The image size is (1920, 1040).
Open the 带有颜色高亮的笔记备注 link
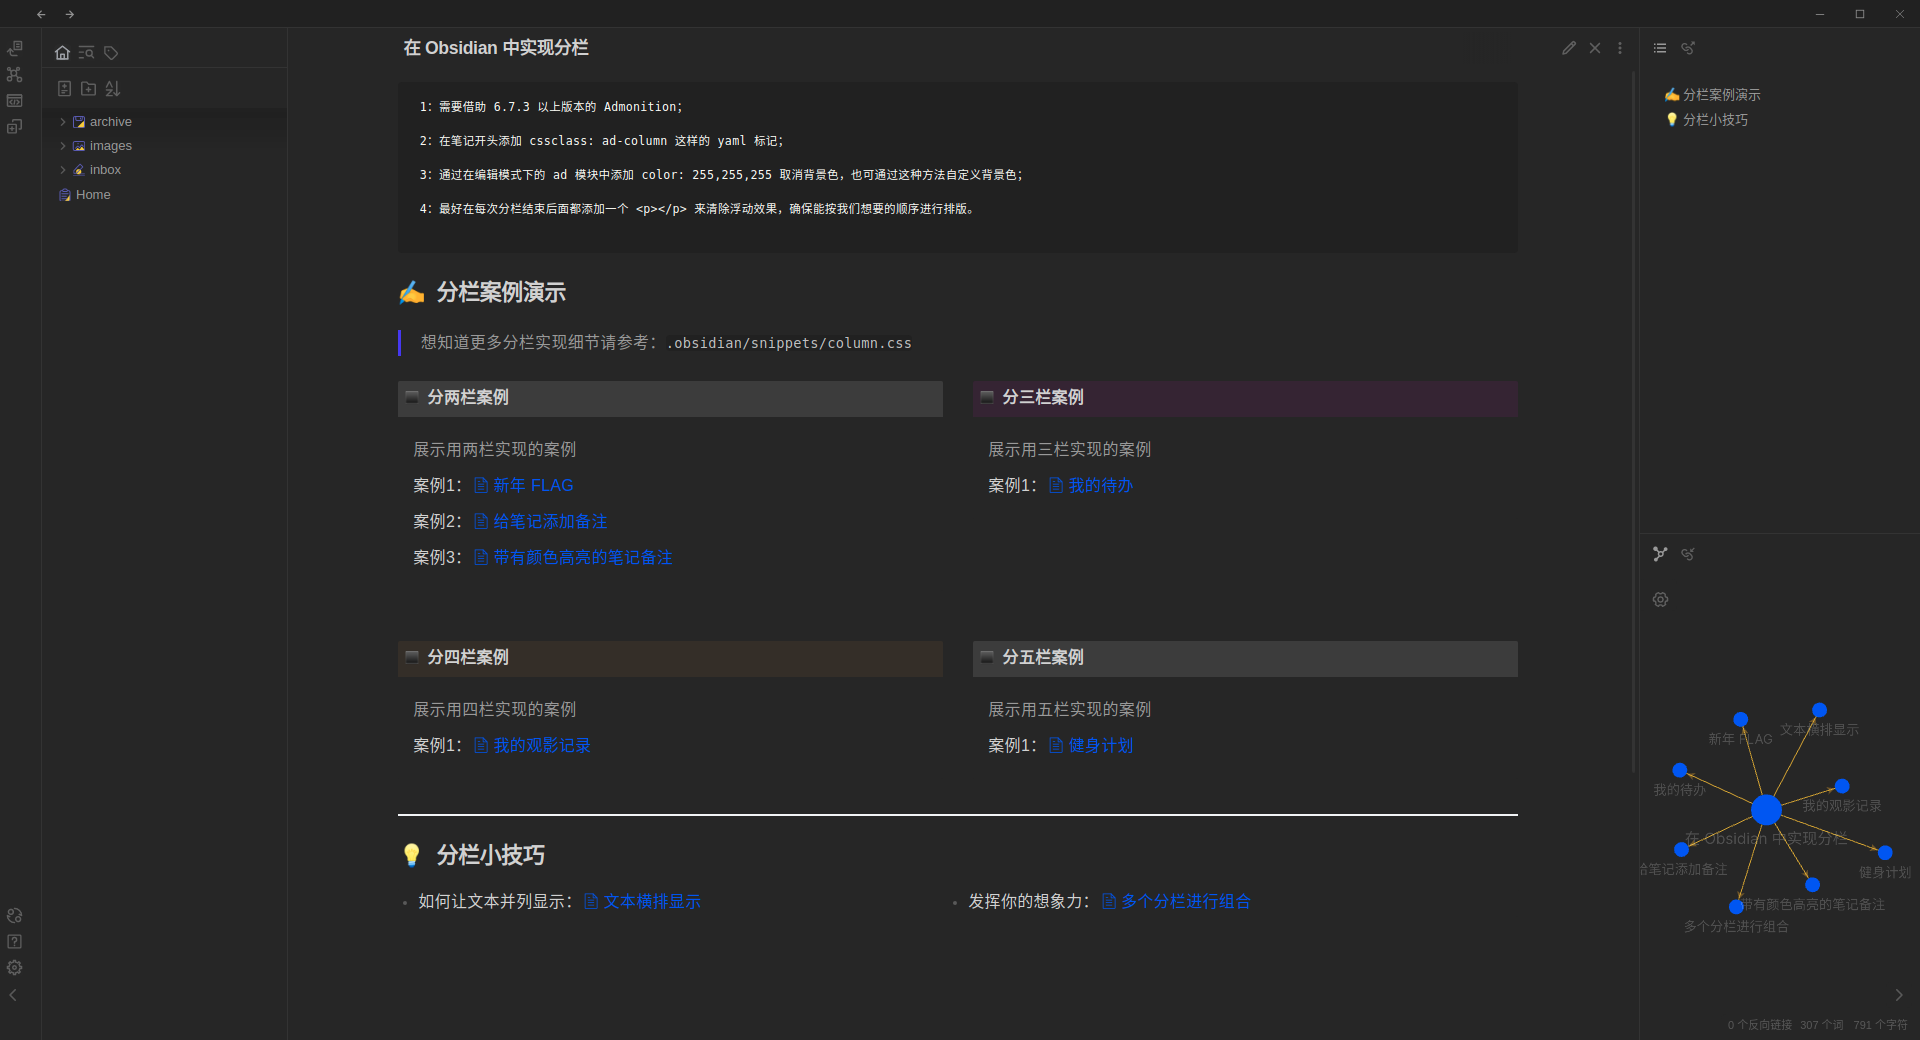583,557
